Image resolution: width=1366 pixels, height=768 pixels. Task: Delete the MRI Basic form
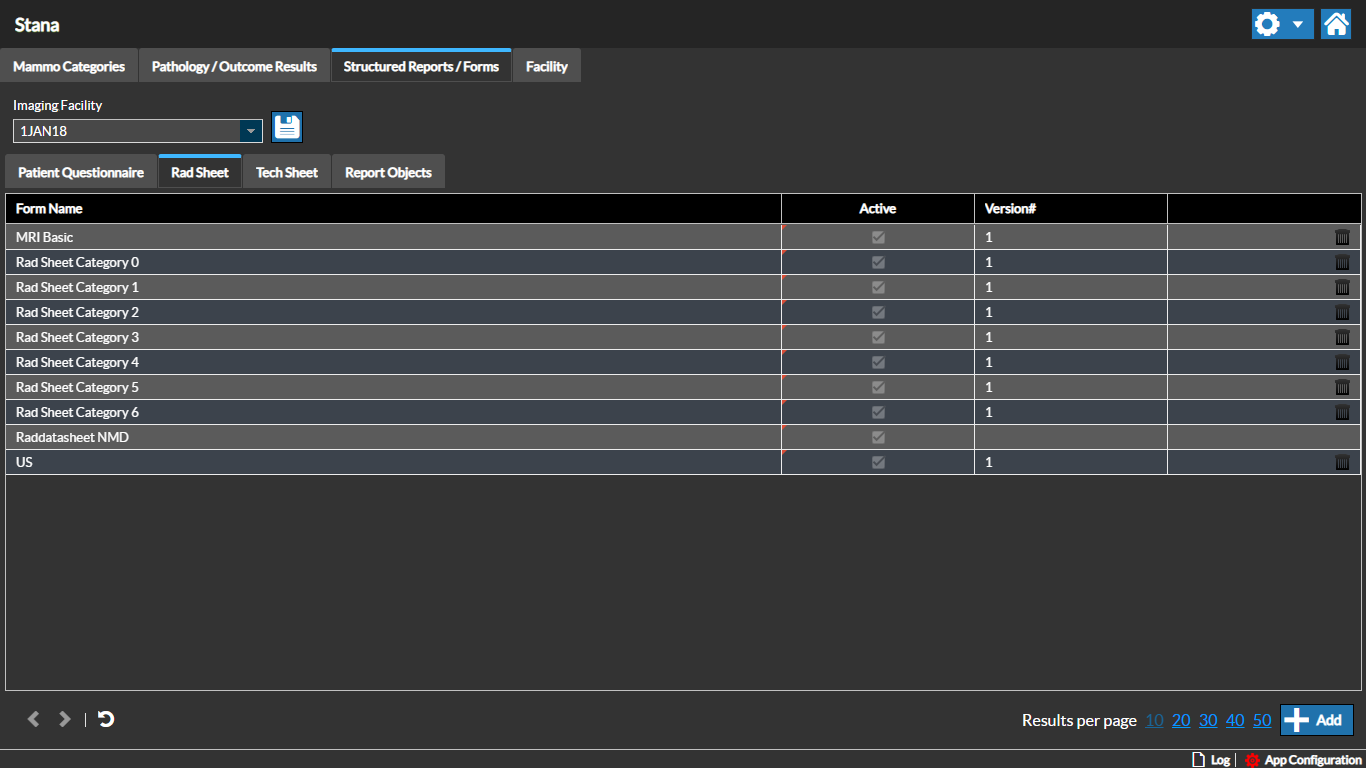coord(1342,237)
